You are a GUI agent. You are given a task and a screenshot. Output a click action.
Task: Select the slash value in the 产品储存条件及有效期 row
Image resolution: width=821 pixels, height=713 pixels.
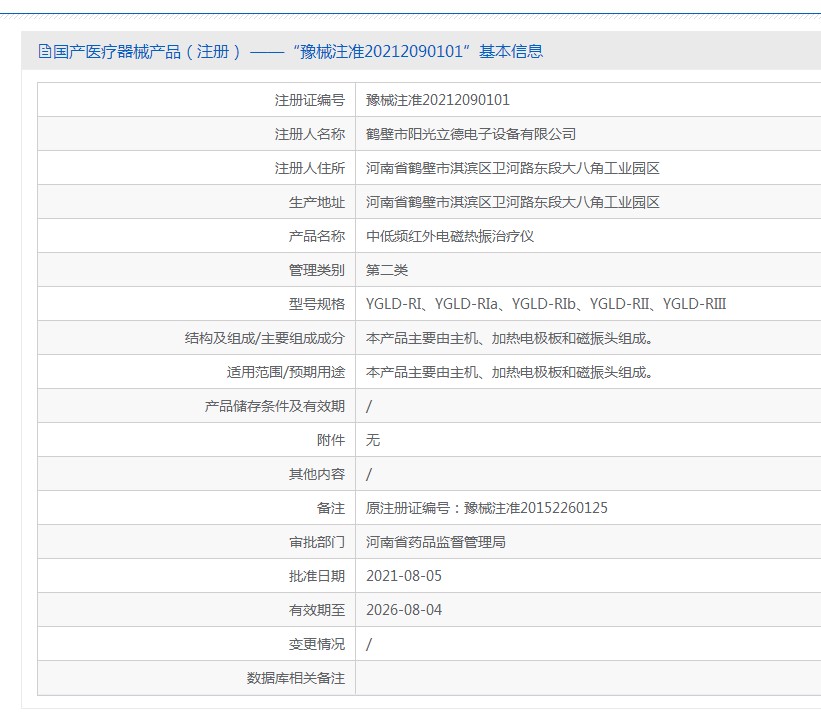click(x=369, y=406)
